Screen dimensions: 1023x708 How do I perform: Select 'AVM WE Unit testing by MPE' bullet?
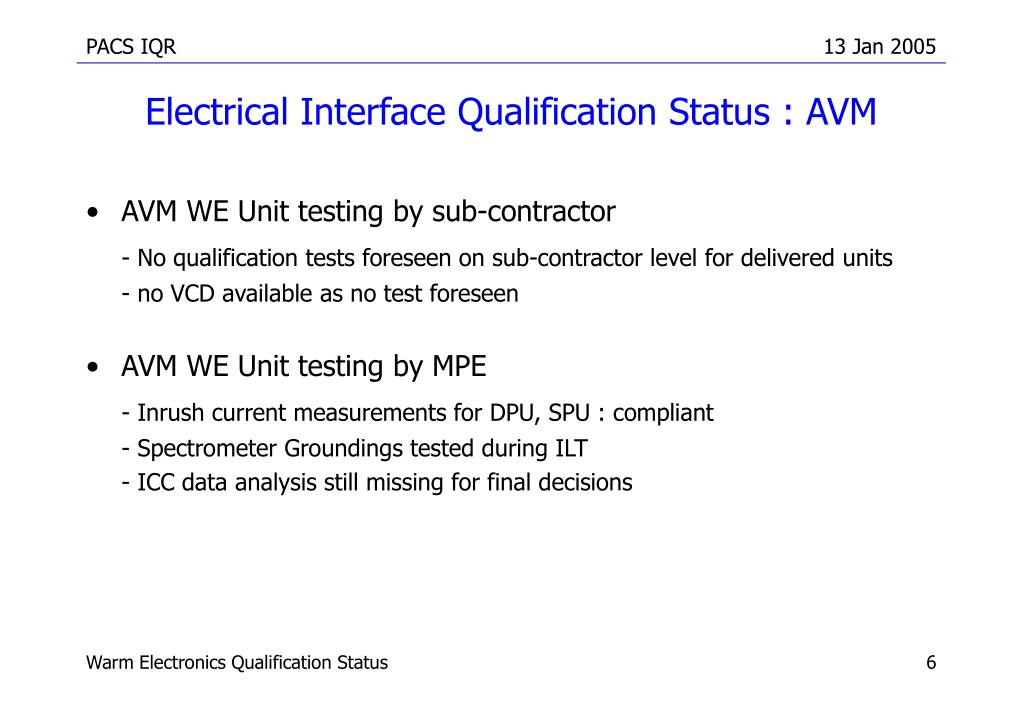(304, 367)
